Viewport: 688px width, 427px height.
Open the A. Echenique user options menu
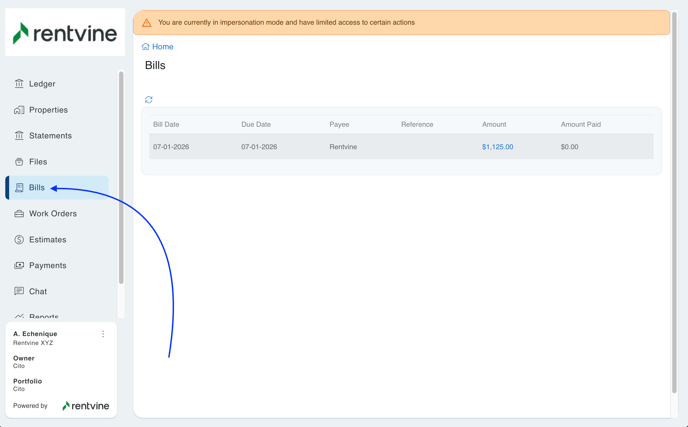click(x=103, y=334)
